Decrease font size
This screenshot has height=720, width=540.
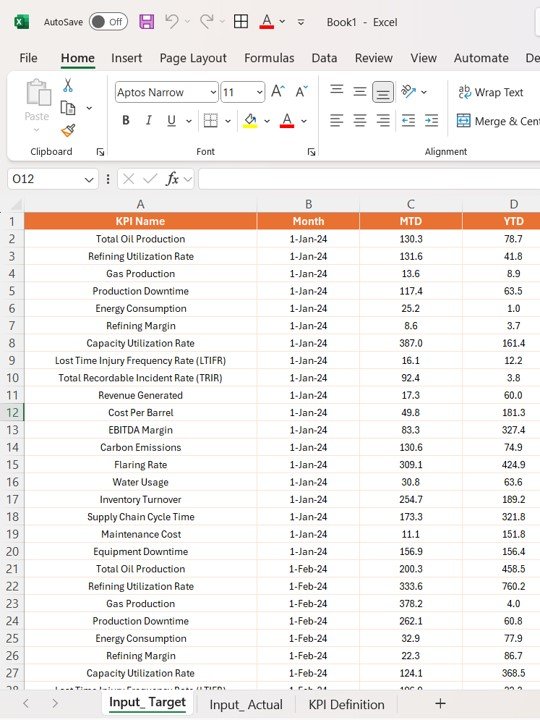pyautogui.click(x=301, y=91)
